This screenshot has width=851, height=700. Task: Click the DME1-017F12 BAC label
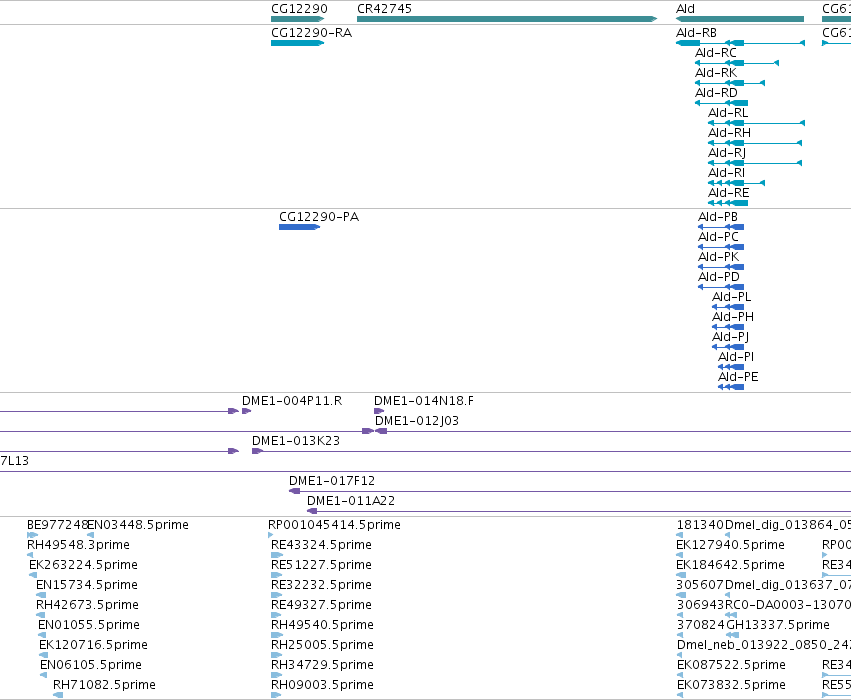pos(332,481)
